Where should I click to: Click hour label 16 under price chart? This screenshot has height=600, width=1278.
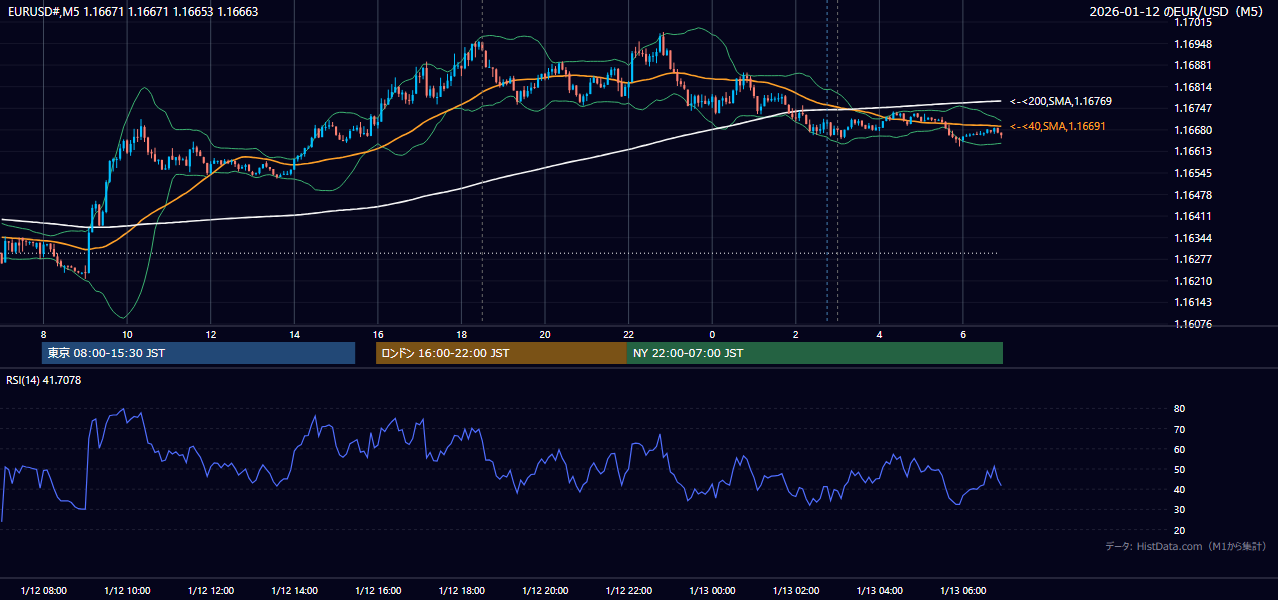pyautogui.click(x=378, y=334)
